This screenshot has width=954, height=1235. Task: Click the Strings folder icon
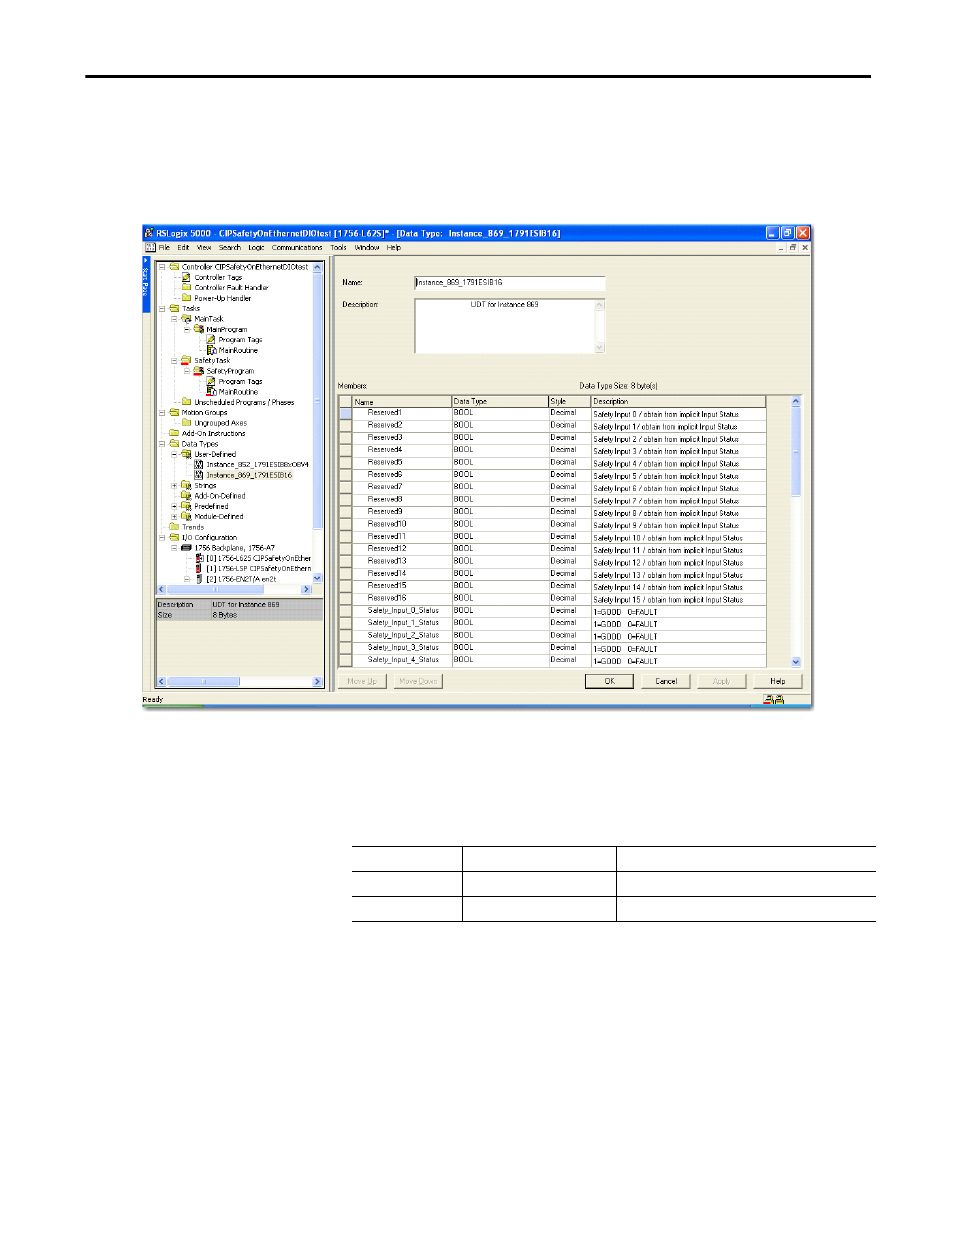pos(186,485)
